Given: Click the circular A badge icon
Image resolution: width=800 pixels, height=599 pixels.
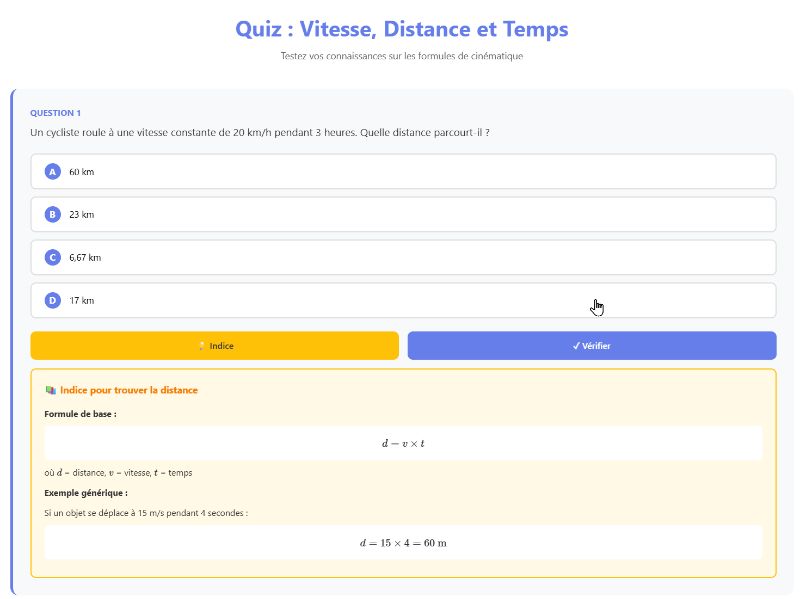Looking at the screenshot, I should (x=51, y=171).
